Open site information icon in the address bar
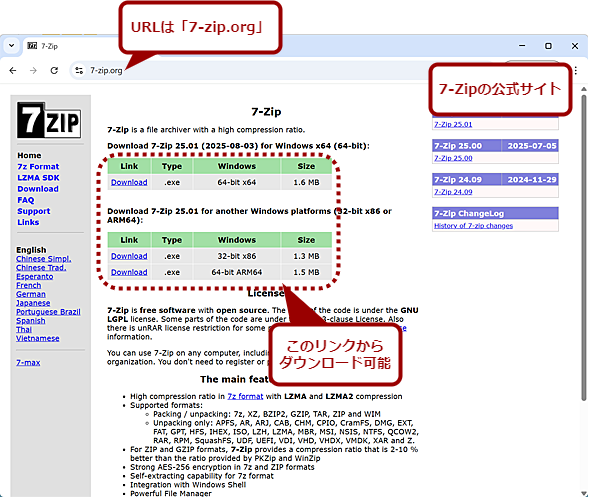 [79, 70]
